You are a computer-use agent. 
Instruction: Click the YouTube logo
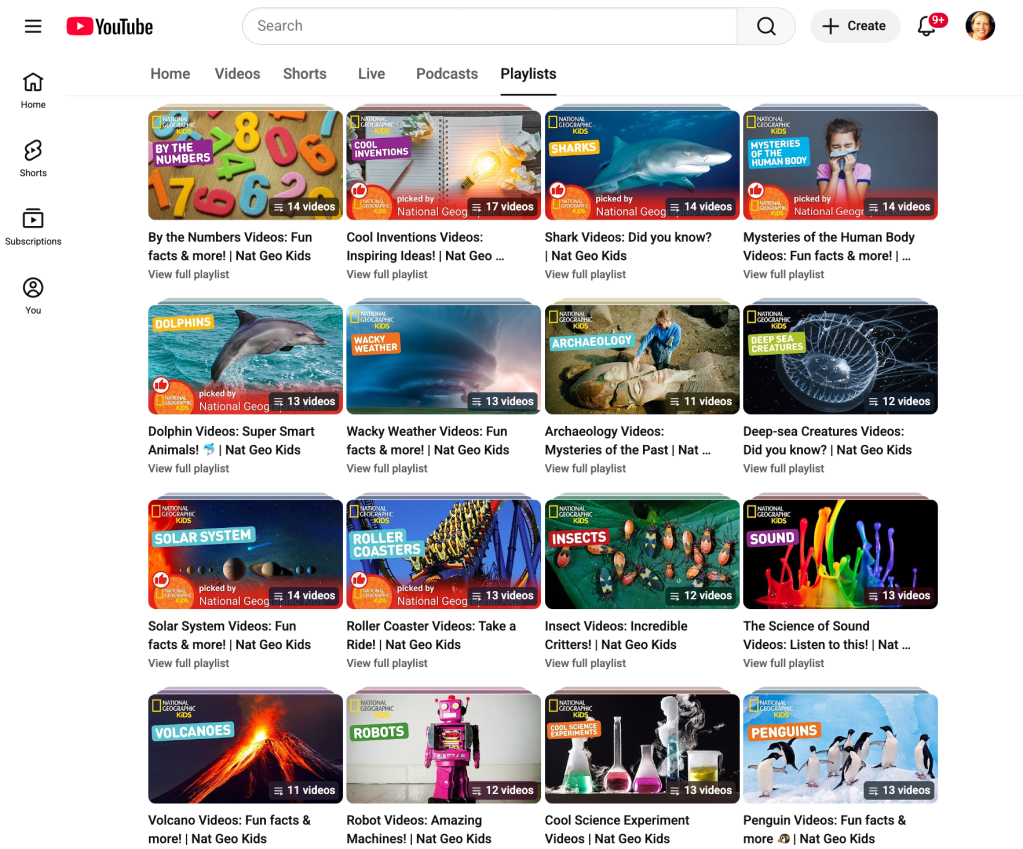110,26
